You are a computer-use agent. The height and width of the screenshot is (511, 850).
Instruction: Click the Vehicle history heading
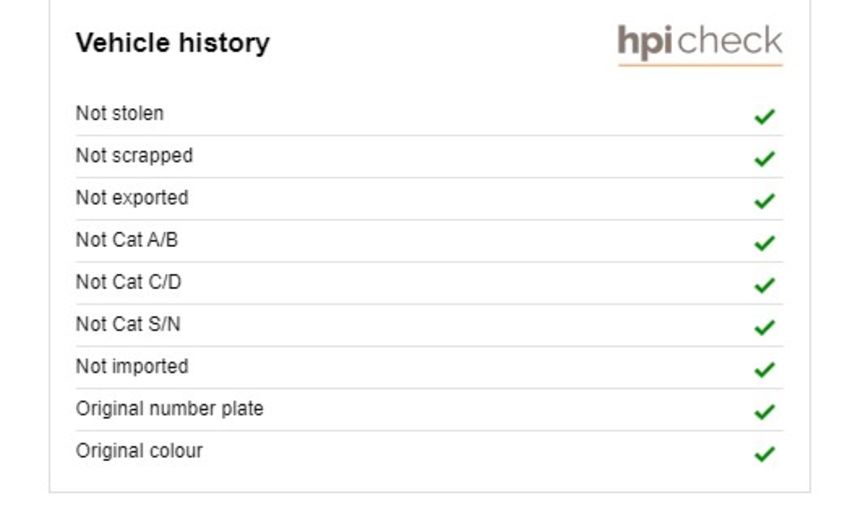pyautogui.click(x=172, y=43)
